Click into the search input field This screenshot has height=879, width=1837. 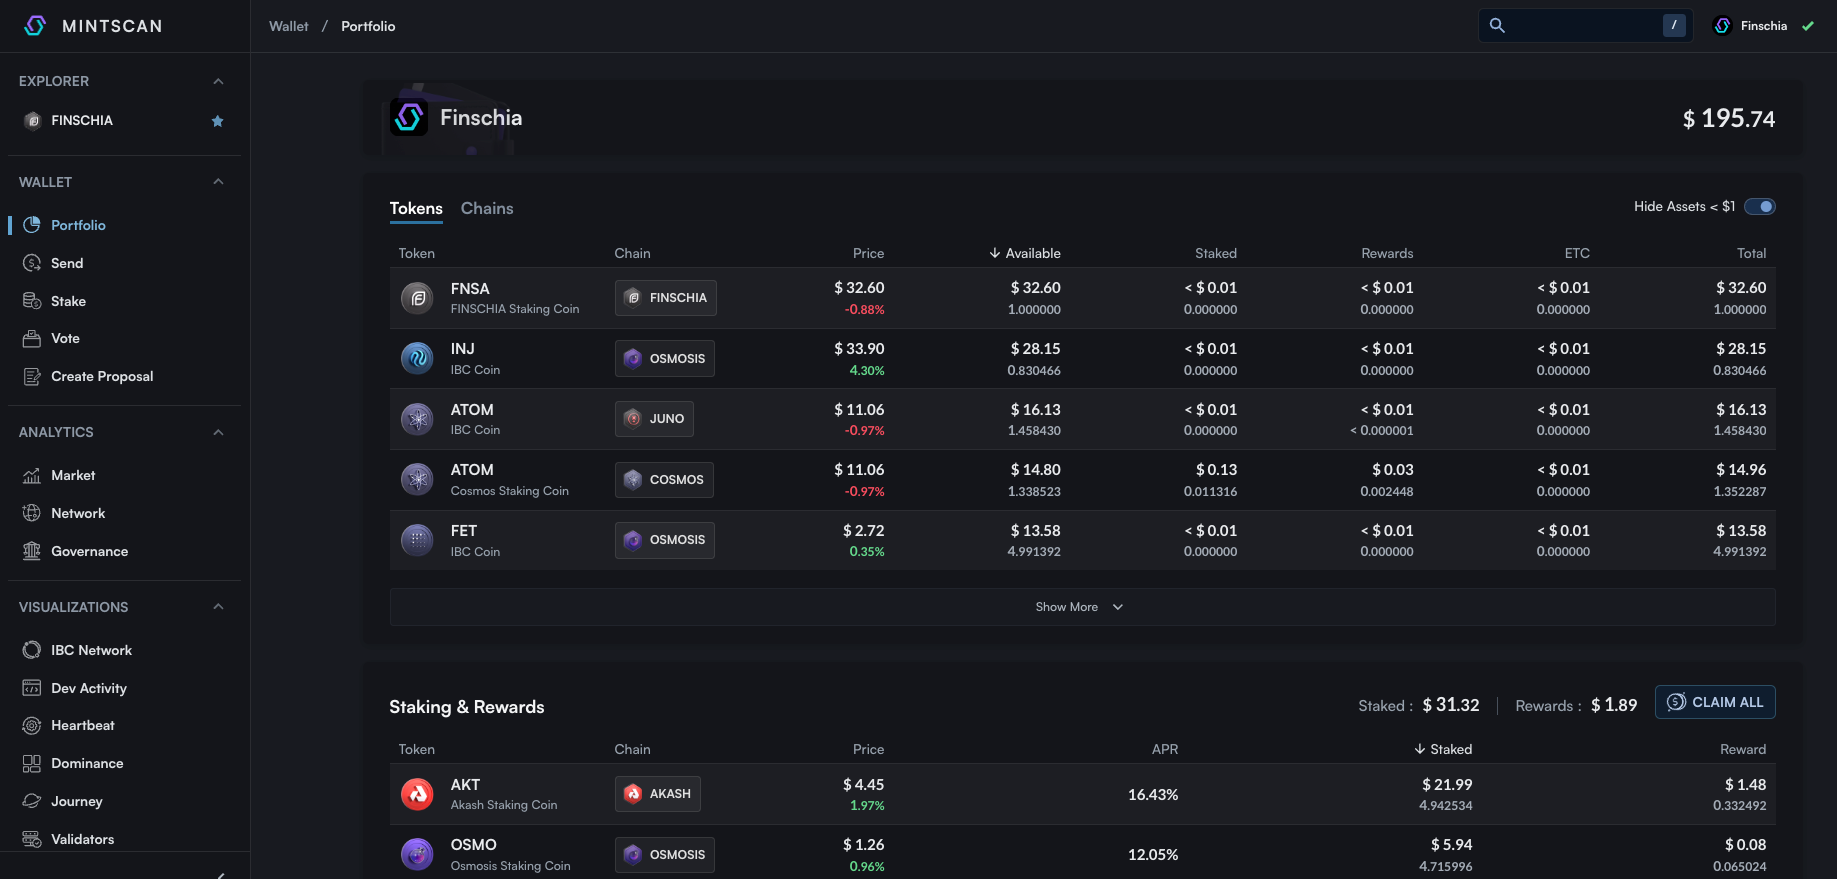click(1585, 26)
